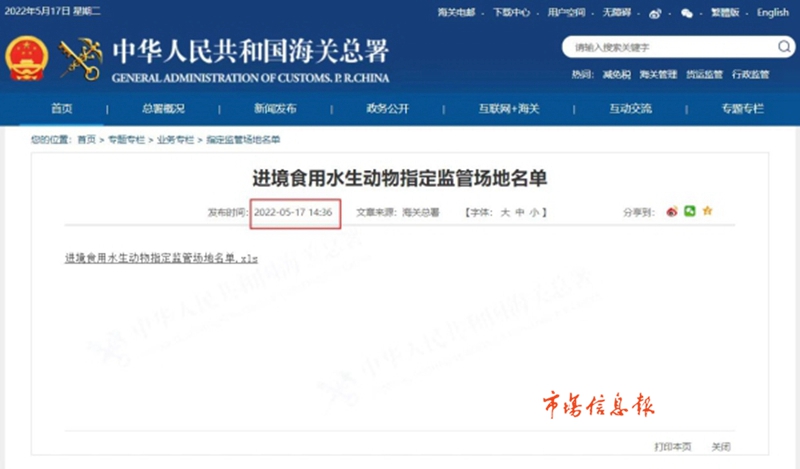The width and height of the screenshot is (800, 469).
Task: Open the 总署概况 navigation tab
Action: (x=163, y=108)
